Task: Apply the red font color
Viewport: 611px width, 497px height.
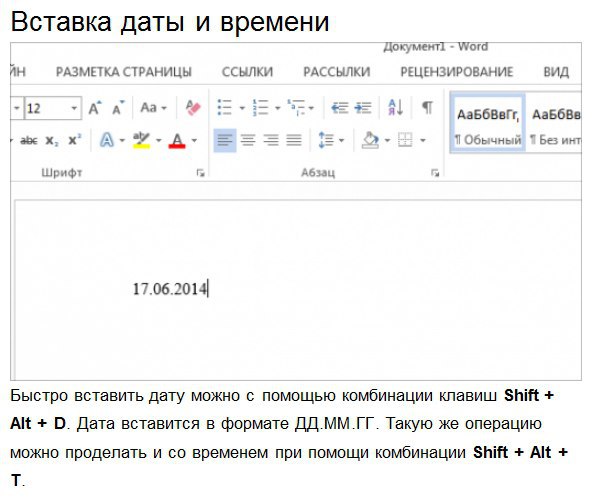Action: coord(177,141)
